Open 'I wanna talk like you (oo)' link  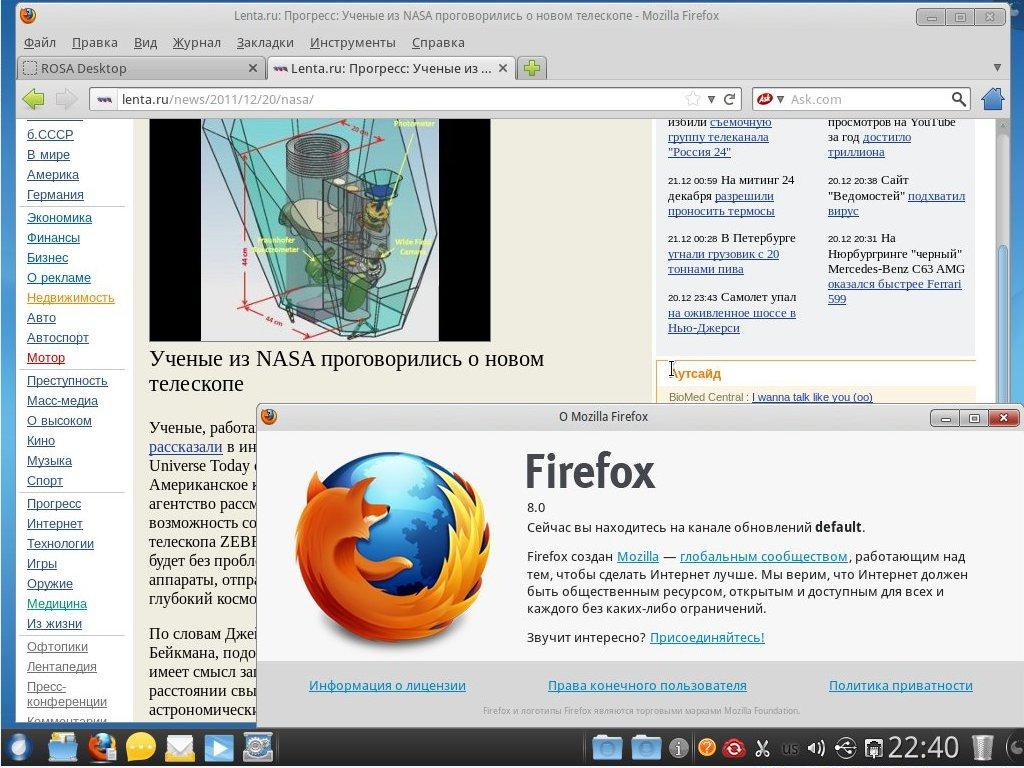click(x=812, y=397)
